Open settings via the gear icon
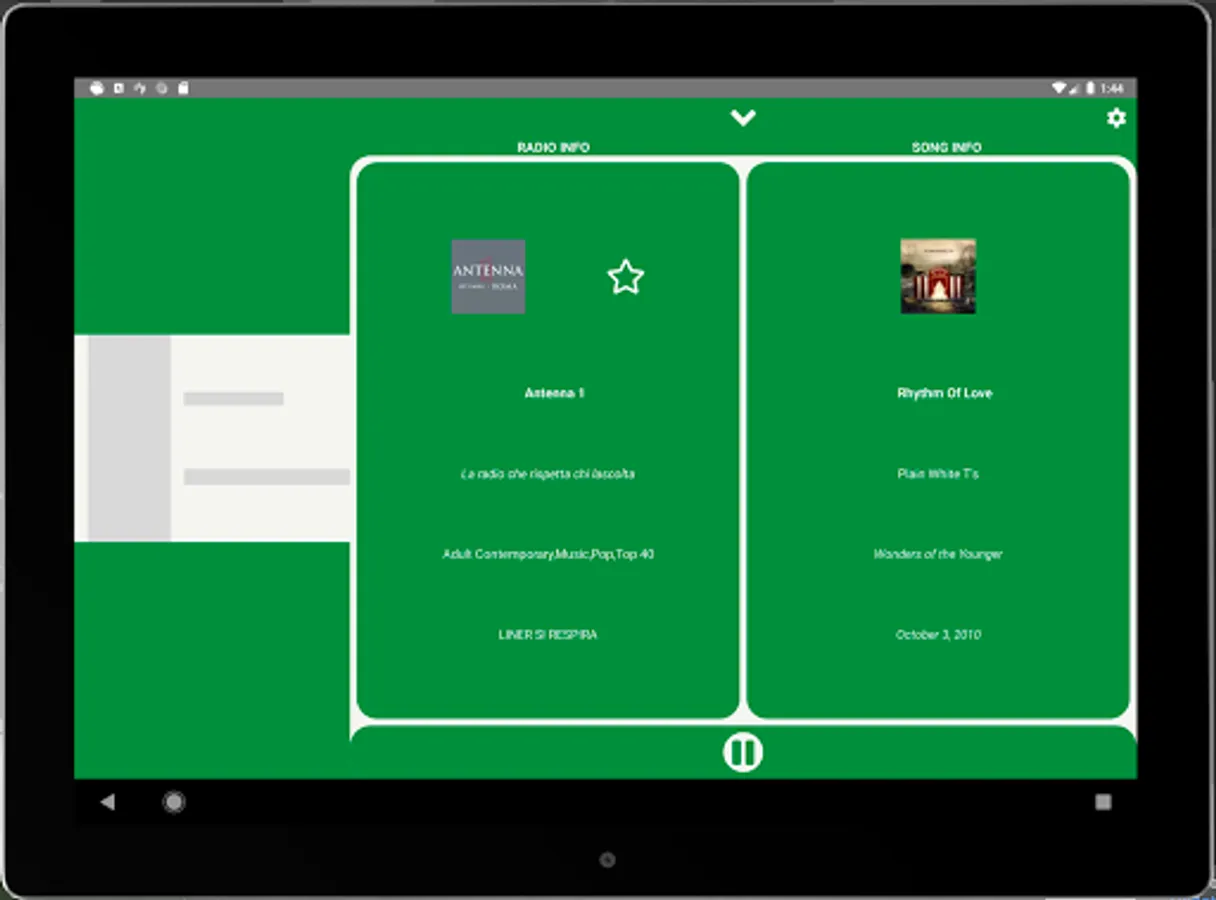 [x=1116, y=118]
